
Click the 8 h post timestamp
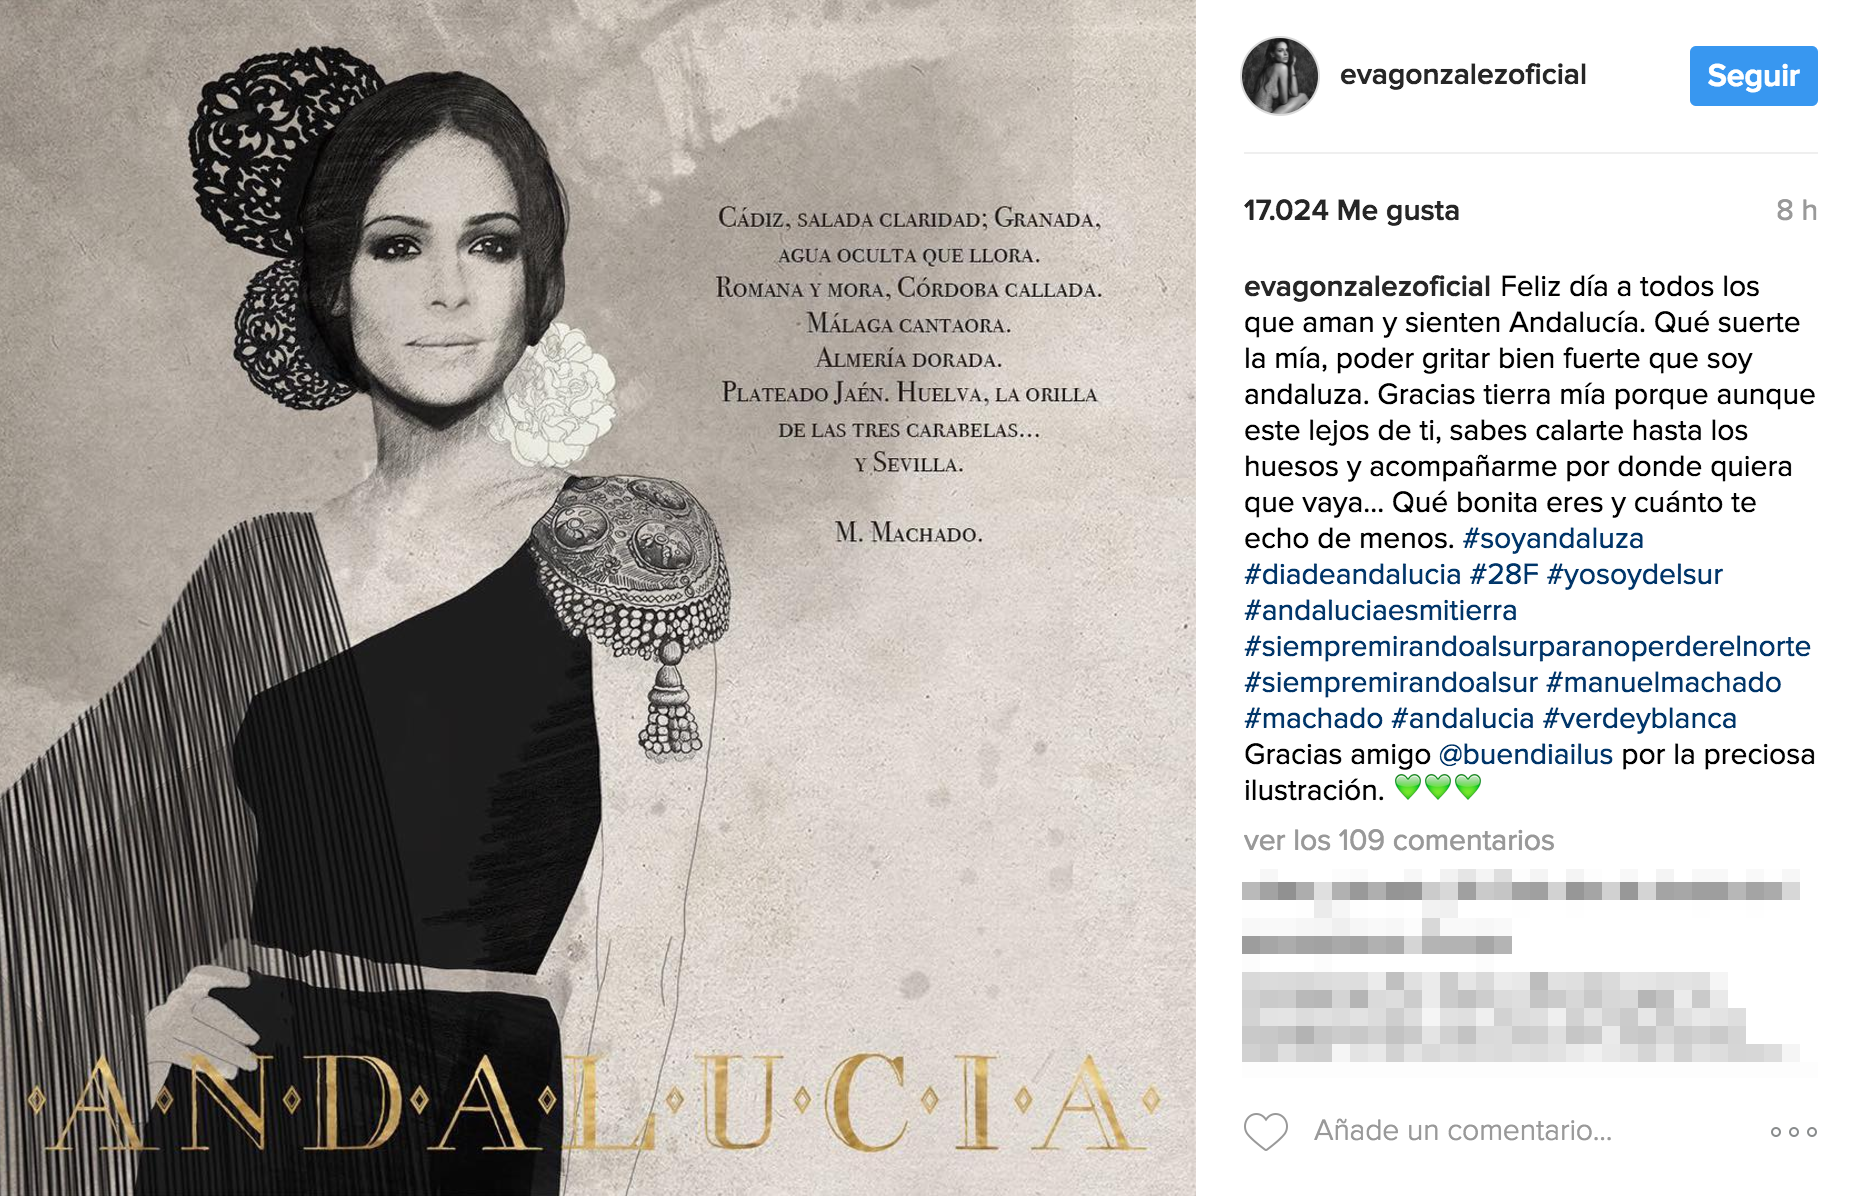click(x=1796, y=211)
